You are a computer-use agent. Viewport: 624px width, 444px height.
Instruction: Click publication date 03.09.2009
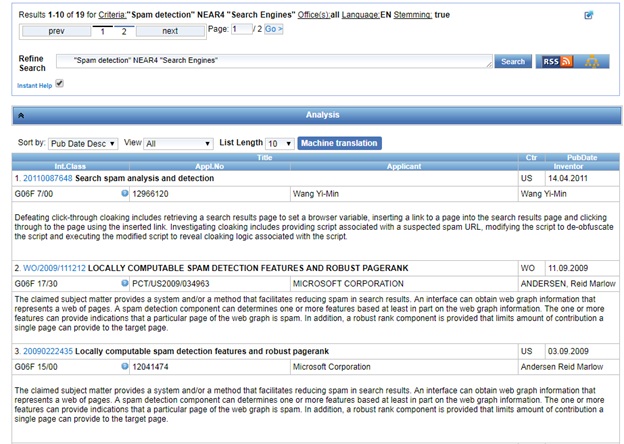(x=568, y=351)
